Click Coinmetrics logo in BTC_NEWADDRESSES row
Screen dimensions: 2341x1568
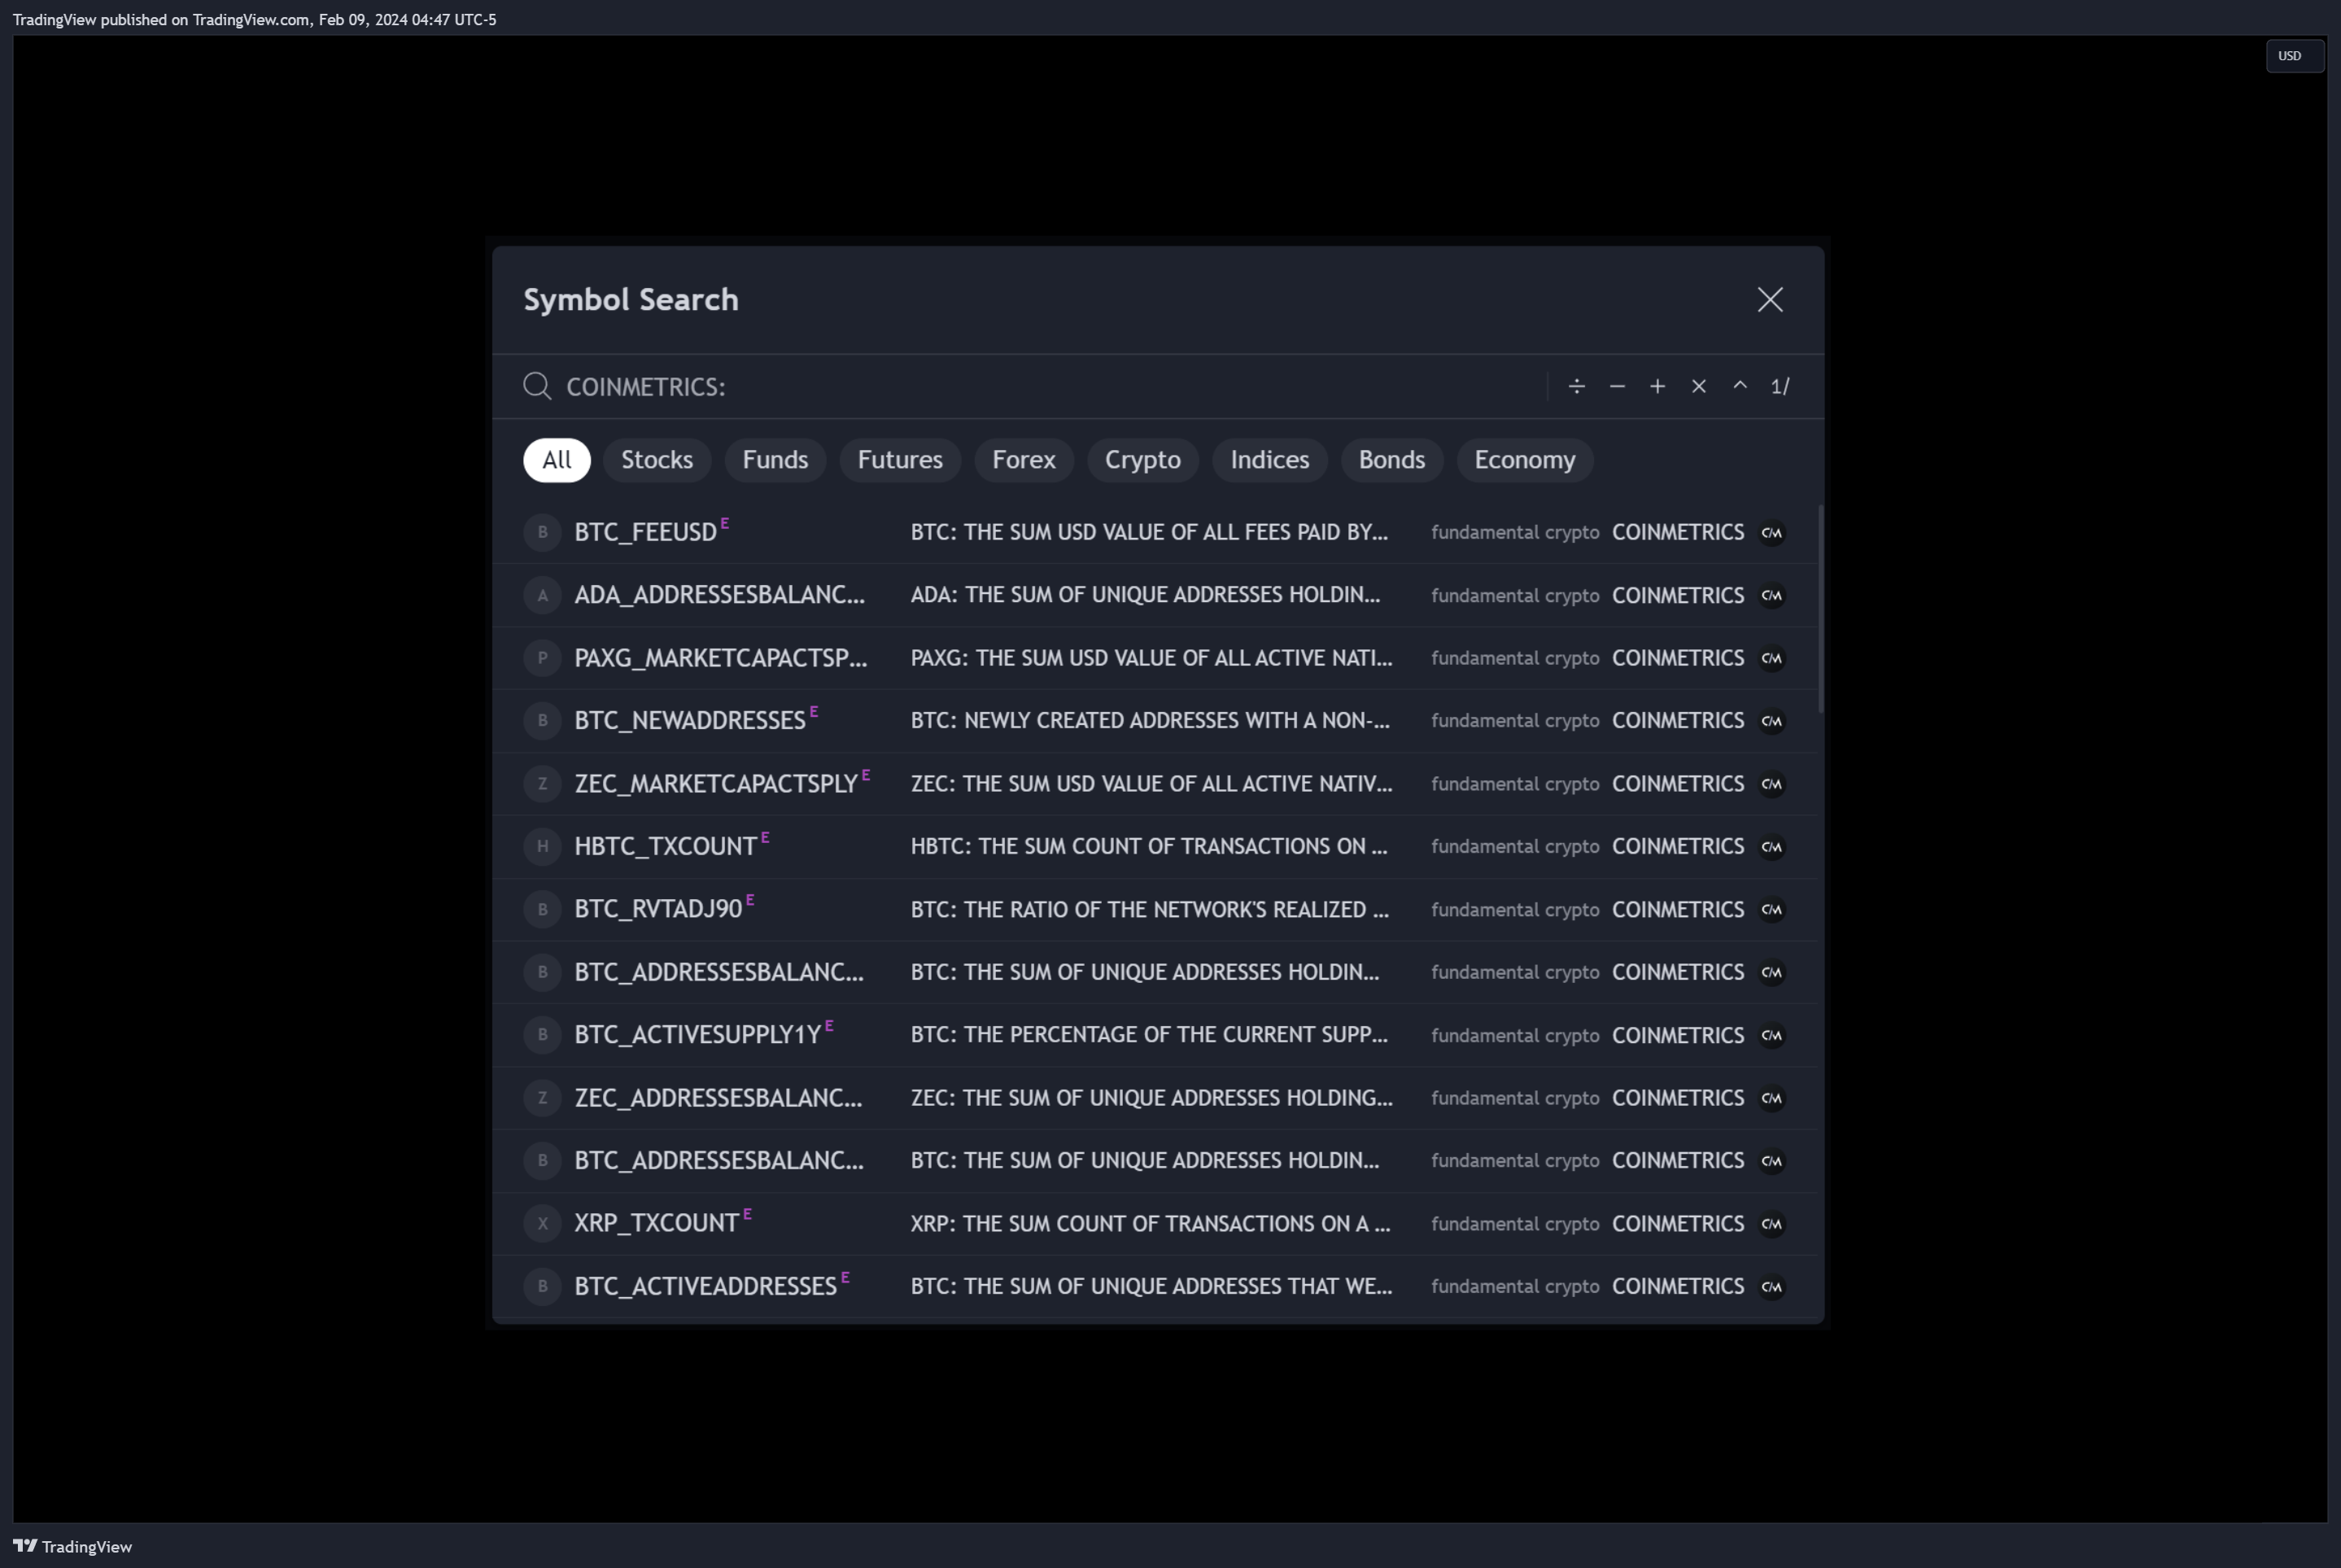[x=1772, y=721]
